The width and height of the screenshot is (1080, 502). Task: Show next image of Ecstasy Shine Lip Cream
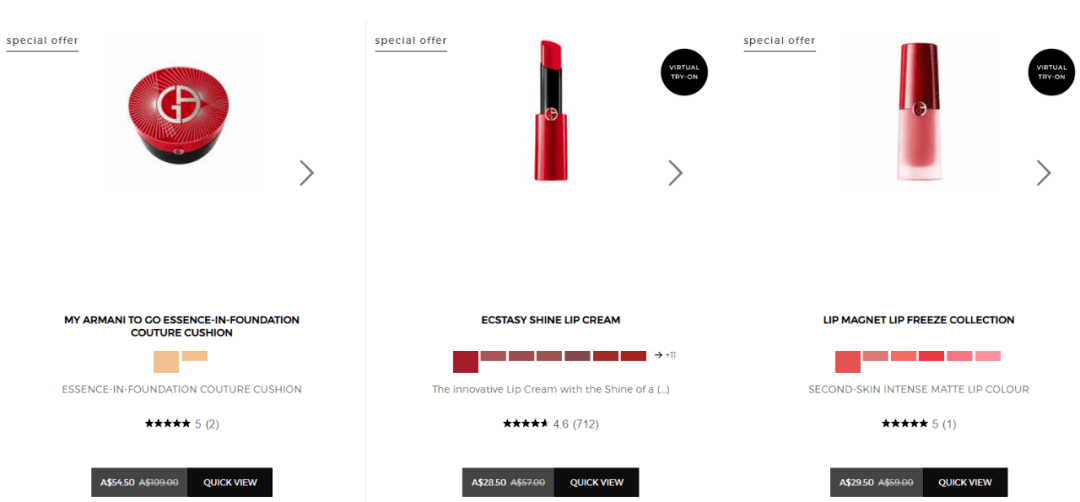tap(675, 173)
